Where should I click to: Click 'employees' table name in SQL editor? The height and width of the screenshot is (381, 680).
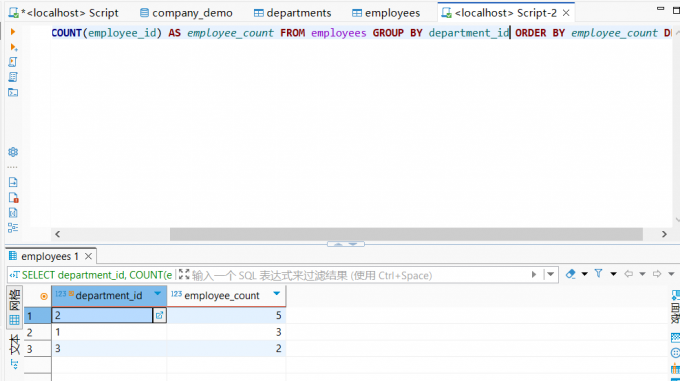click(x=339, y=33)
